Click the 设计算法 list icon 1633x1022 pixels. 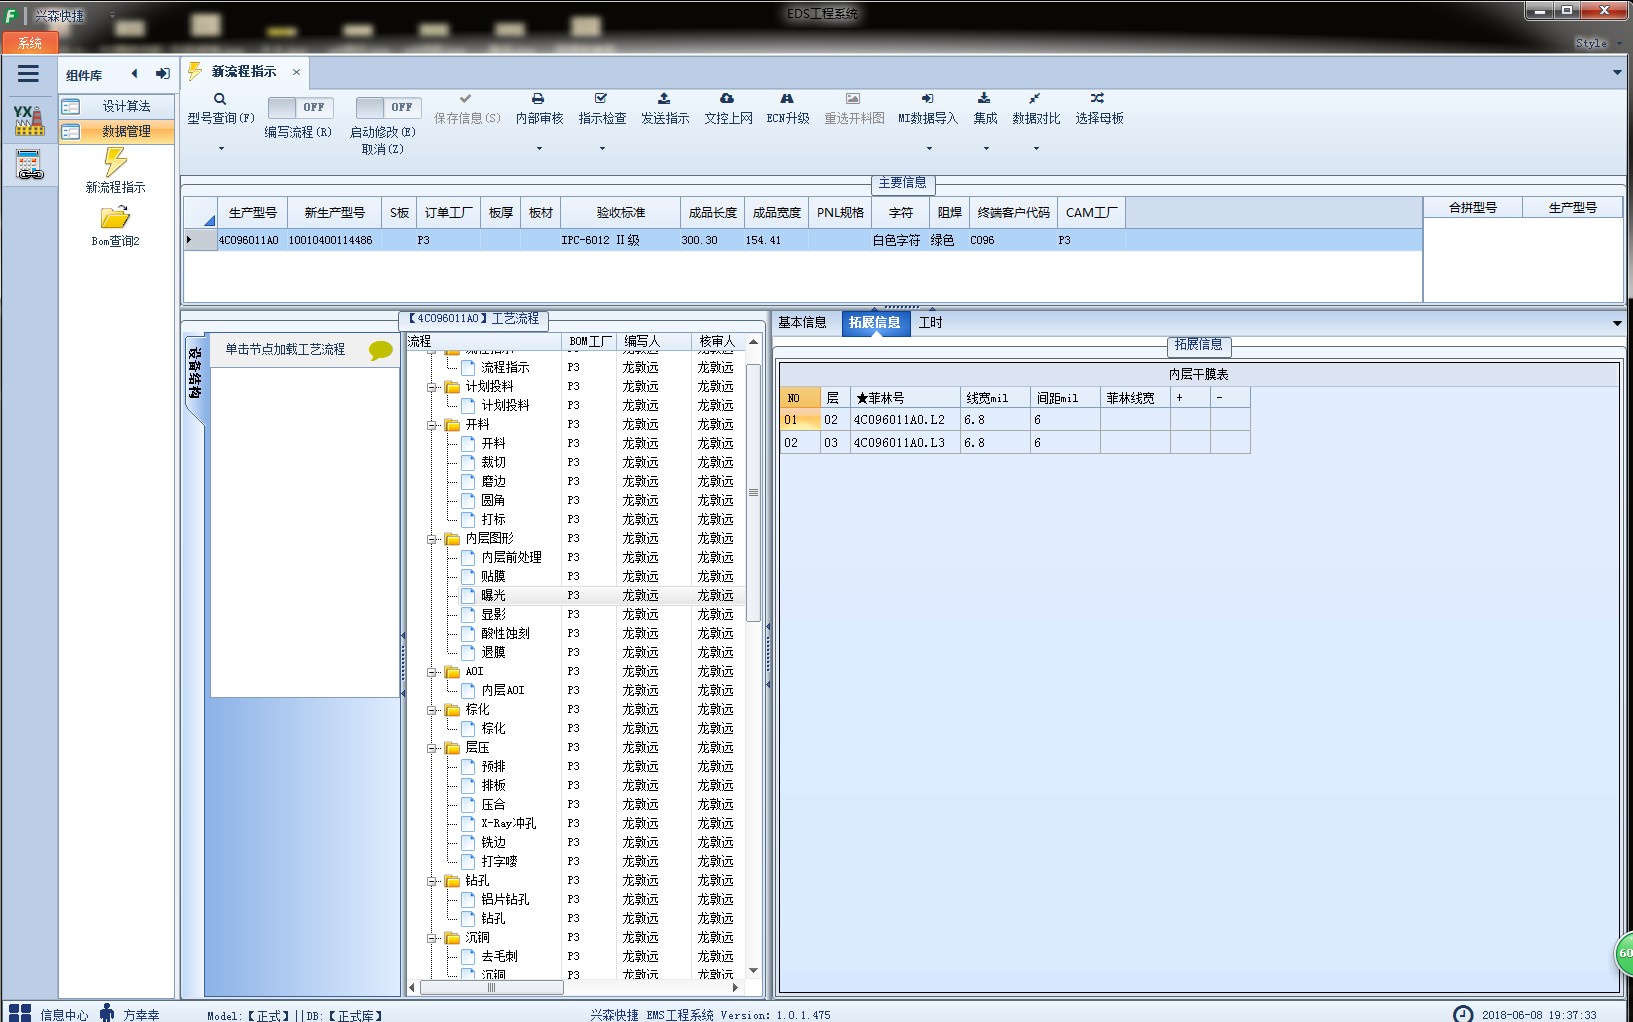[x=71, y=106]
